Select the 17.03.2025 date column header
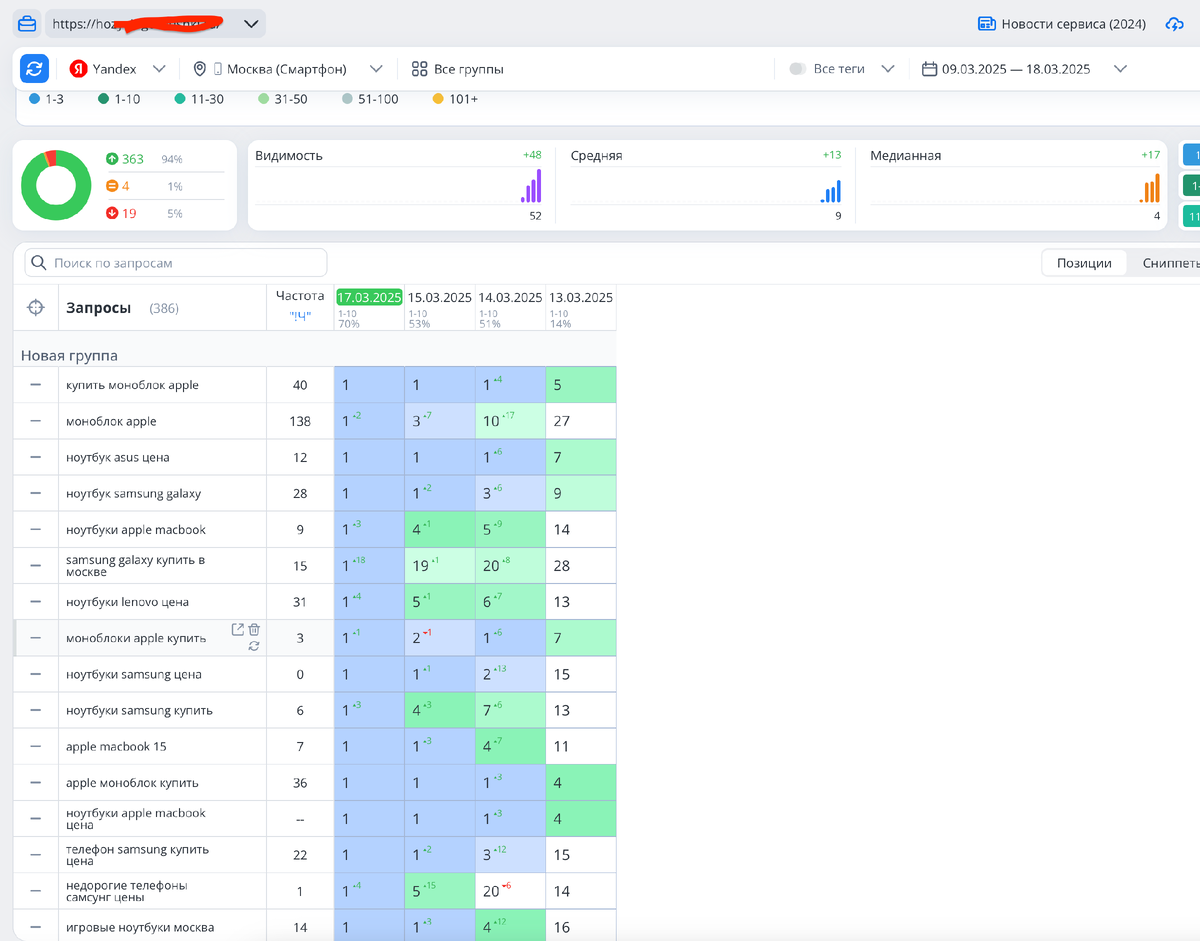Viewport: 1200px width, 941px height. [369, 297]
